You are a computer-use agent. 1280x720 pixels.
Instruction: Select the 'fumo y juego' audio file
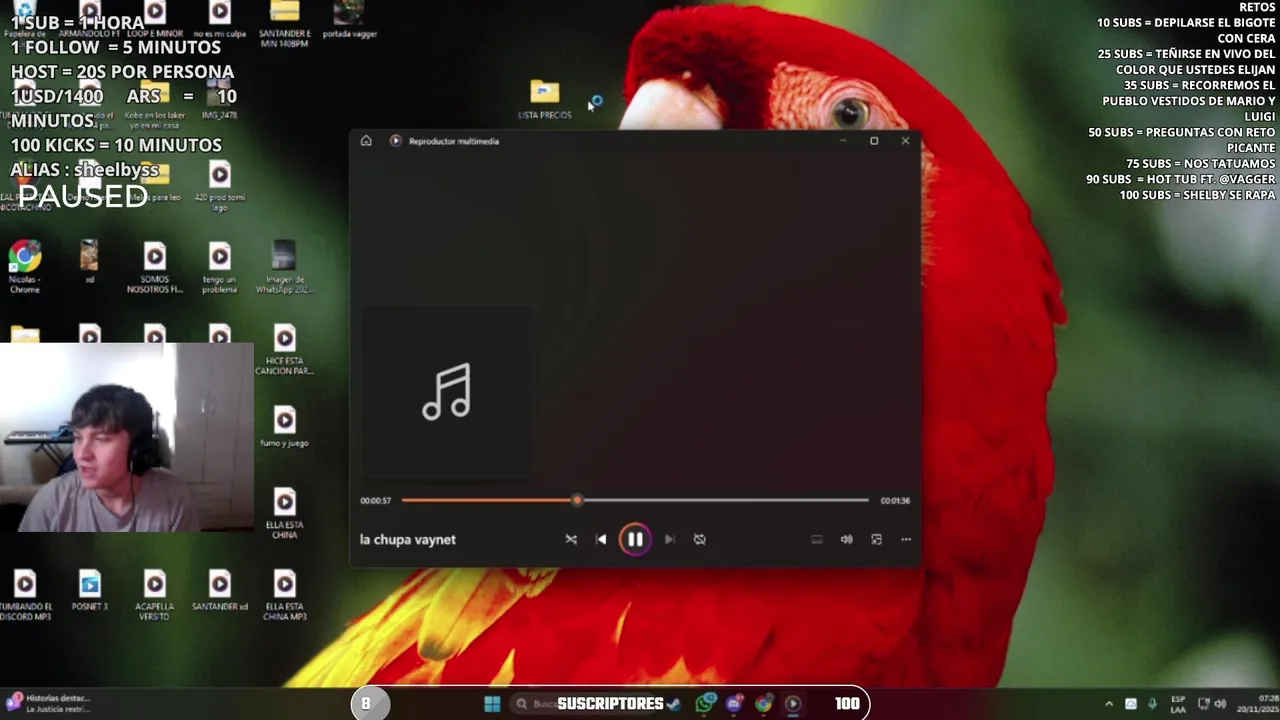pos(284,427)
